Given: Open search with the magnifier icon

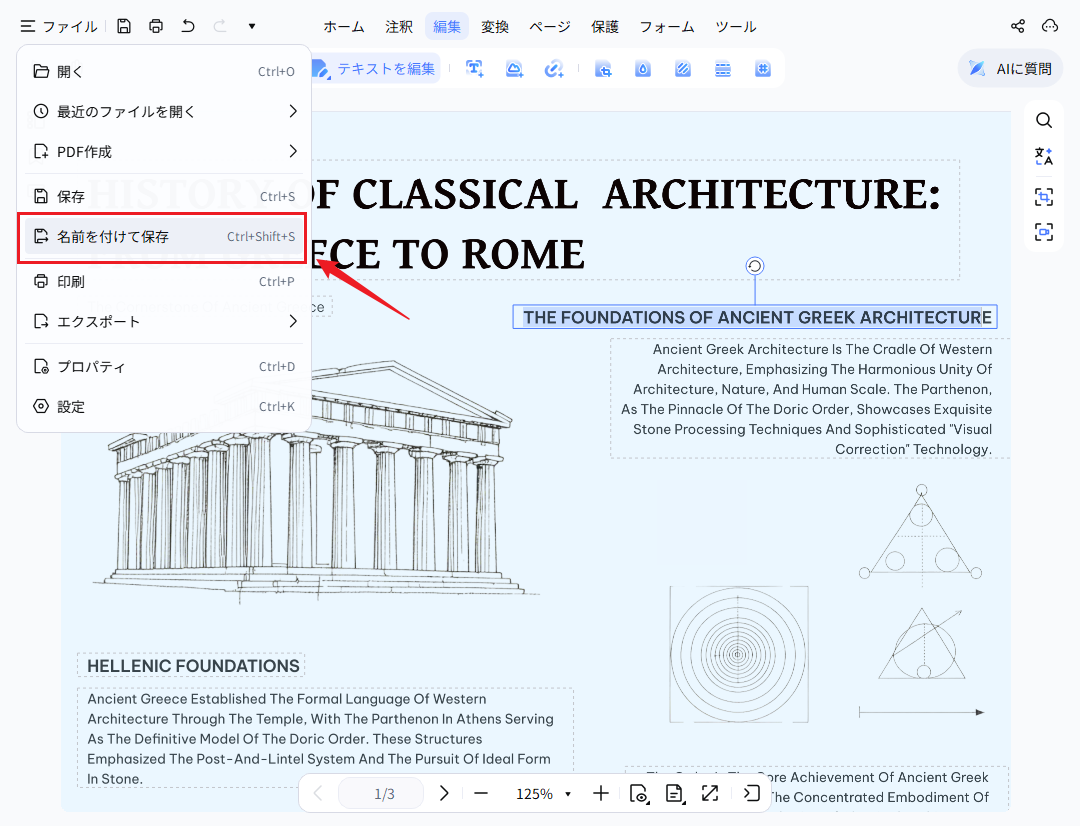Looking at the screenshot, I should (1043, 121).
